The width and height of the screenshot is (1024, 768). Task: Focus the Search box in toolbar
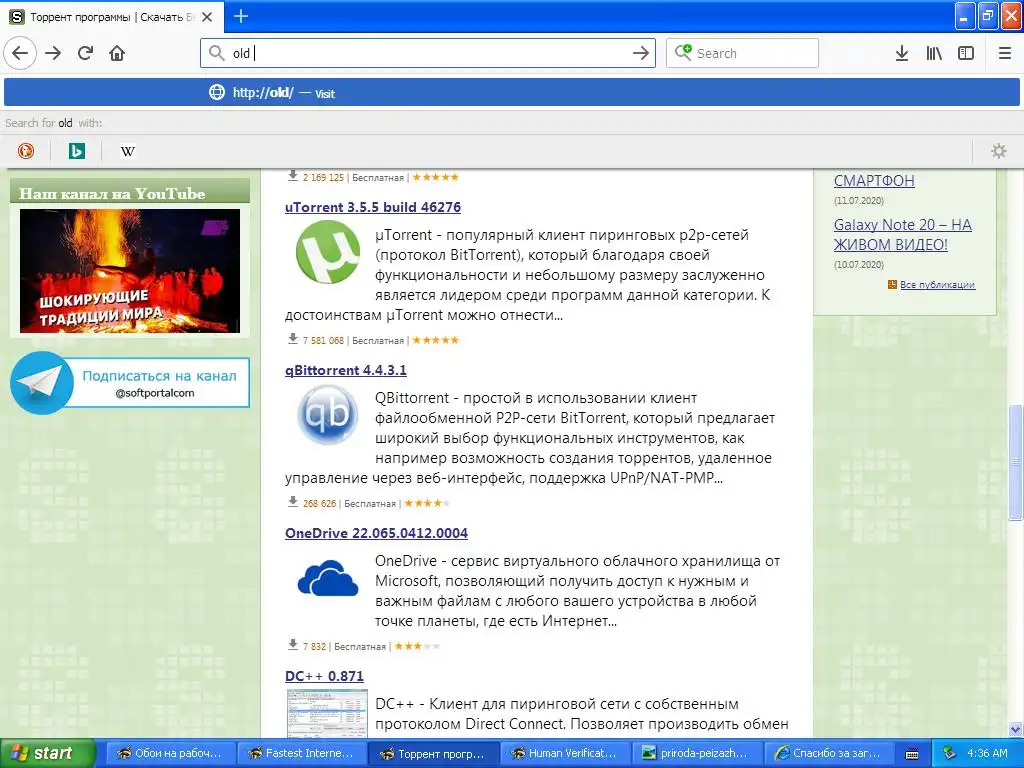(x=742, y=53)
